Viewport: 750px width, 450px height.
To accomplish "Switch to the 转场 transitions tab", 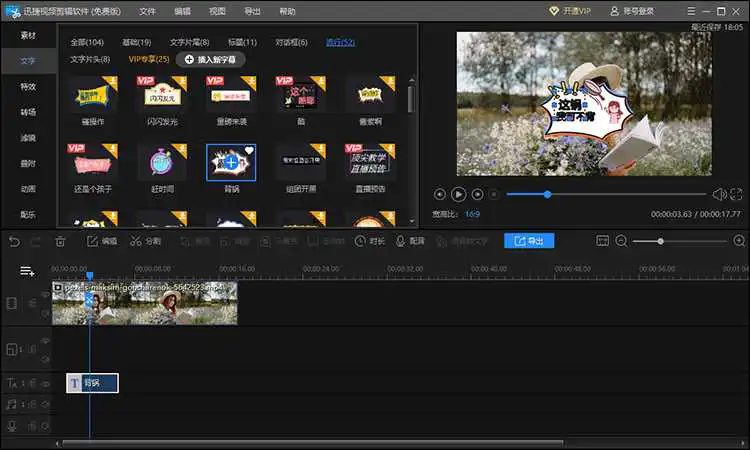I will 28,112.
